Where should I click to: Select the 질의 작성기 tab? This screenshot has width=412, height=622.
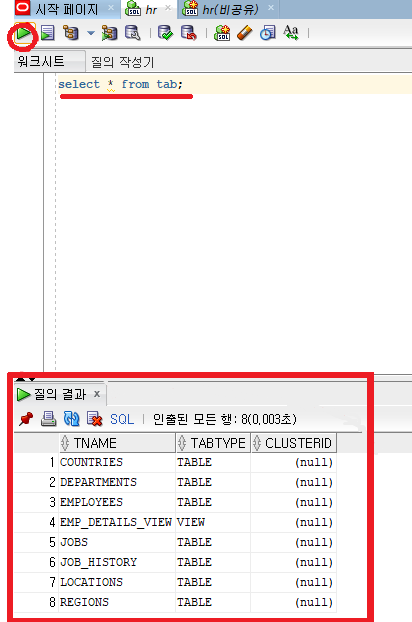123,62
